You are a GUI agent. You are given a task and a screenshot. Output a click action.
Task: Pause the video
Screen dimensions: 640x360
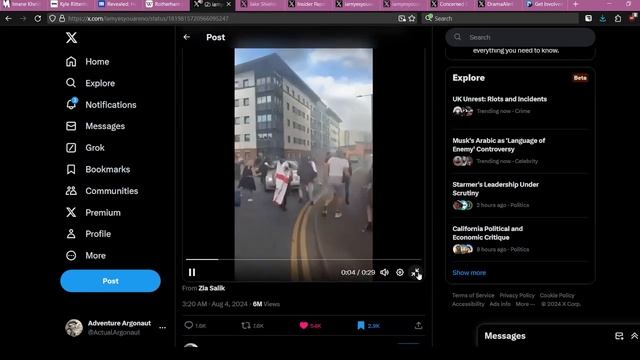pos(192,272)
